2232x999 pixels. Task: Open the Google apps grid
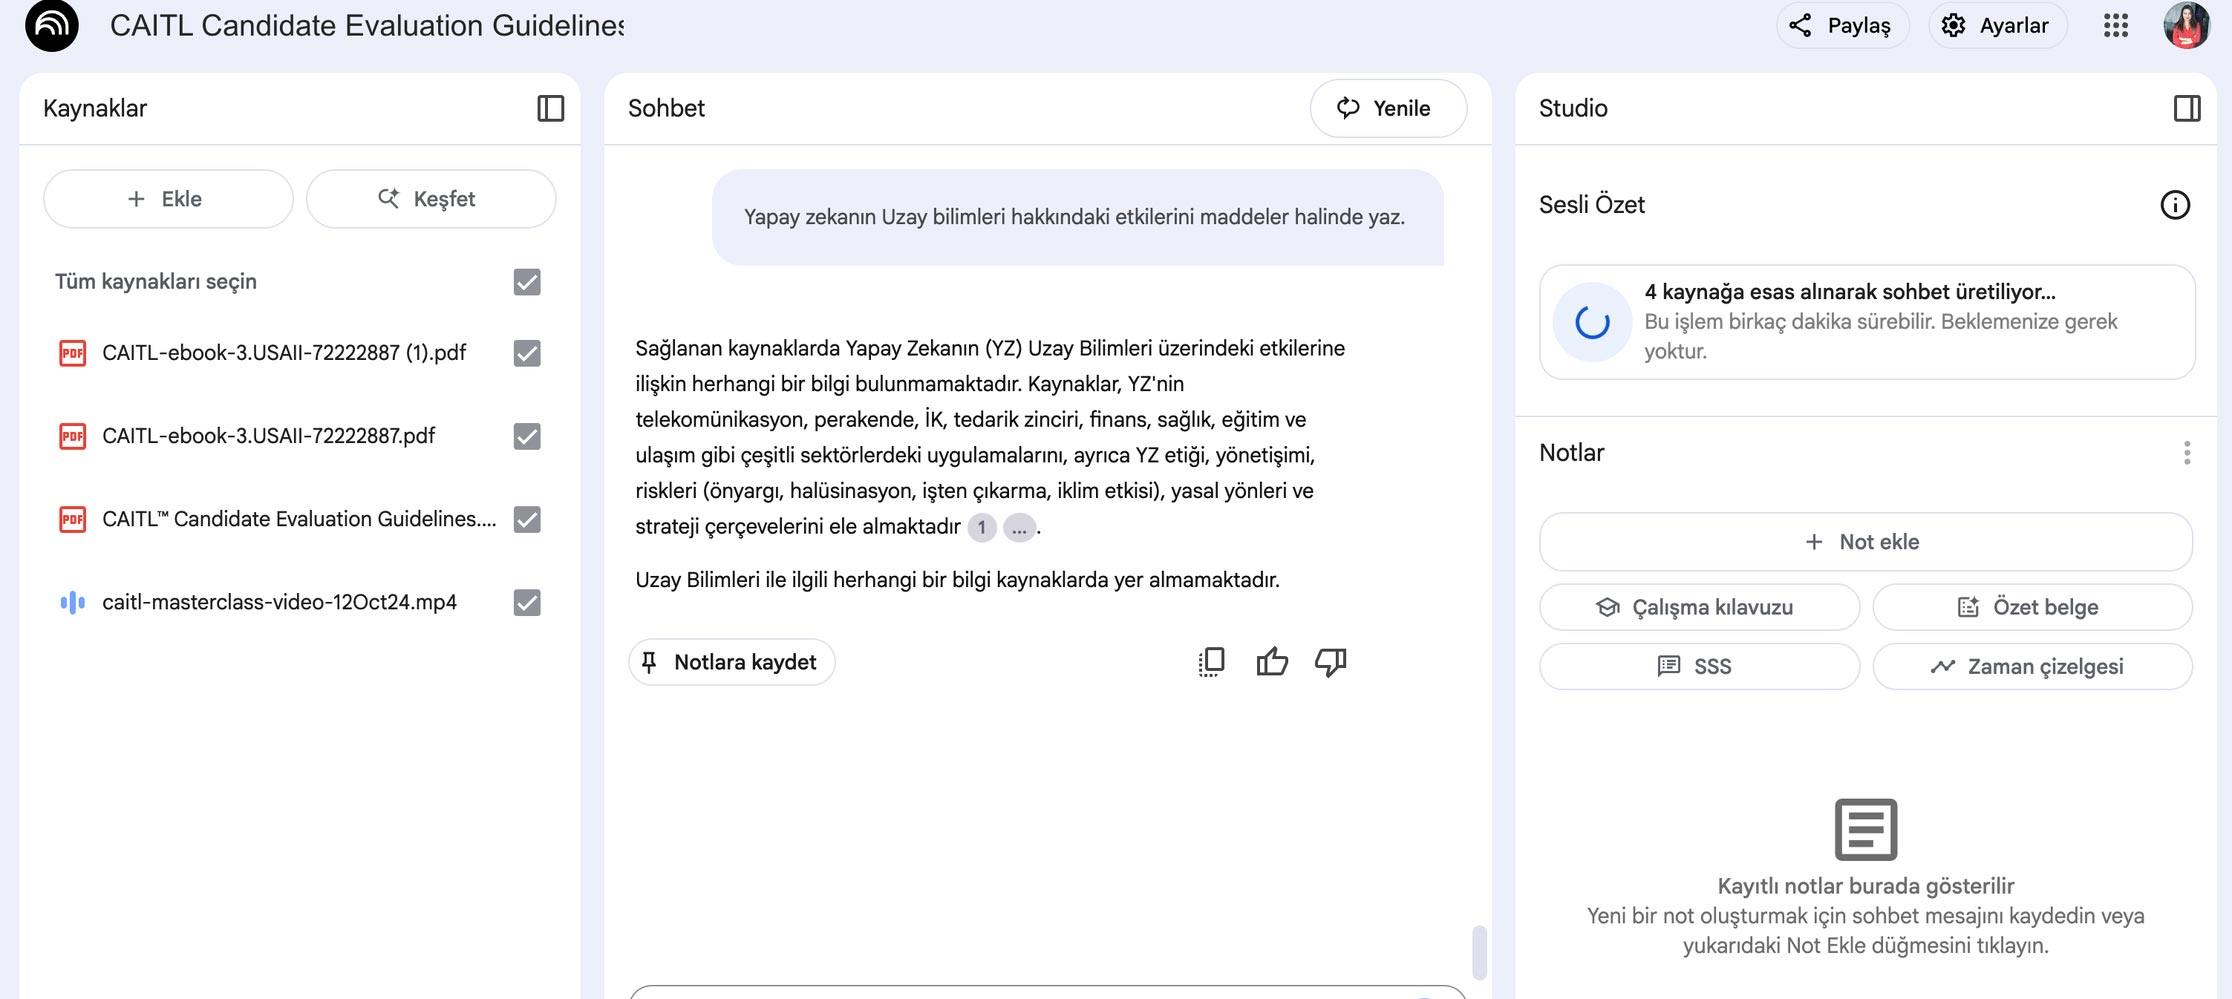[x=2115, y=26]
